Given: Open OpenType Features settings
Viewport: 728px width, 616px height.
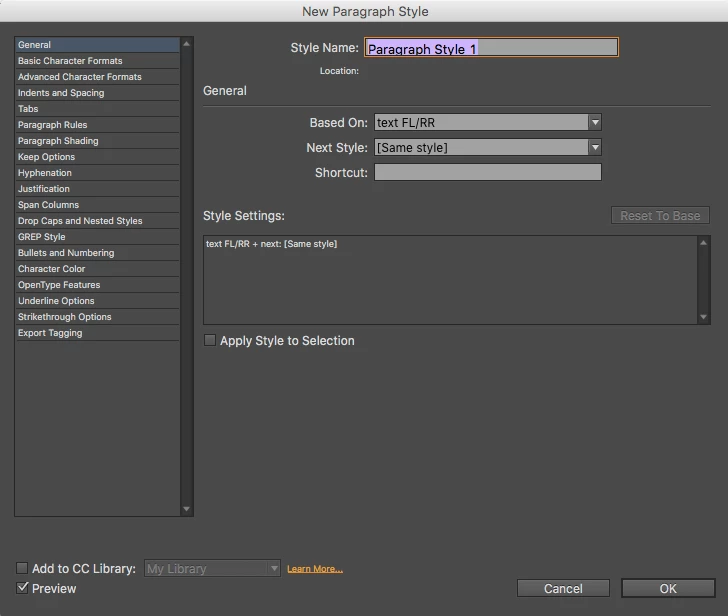Looking at the screenshot, I should pyautogui.click(x=98, y=285).
